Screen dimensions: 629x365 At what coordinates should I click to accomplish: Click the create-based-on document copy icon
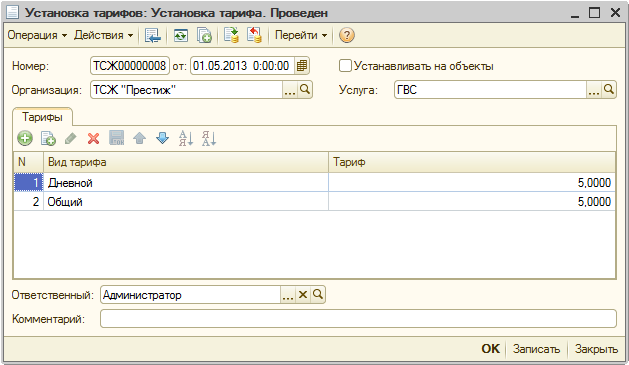pos(204,35)
